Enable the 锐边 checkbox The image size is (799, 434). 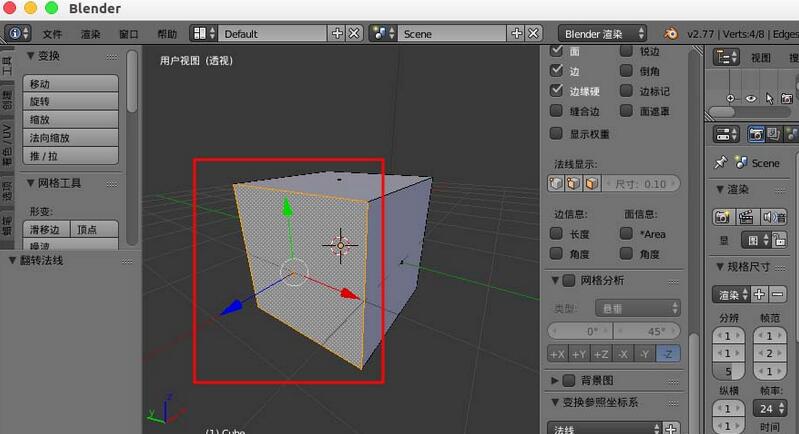(x=626, y=50)
